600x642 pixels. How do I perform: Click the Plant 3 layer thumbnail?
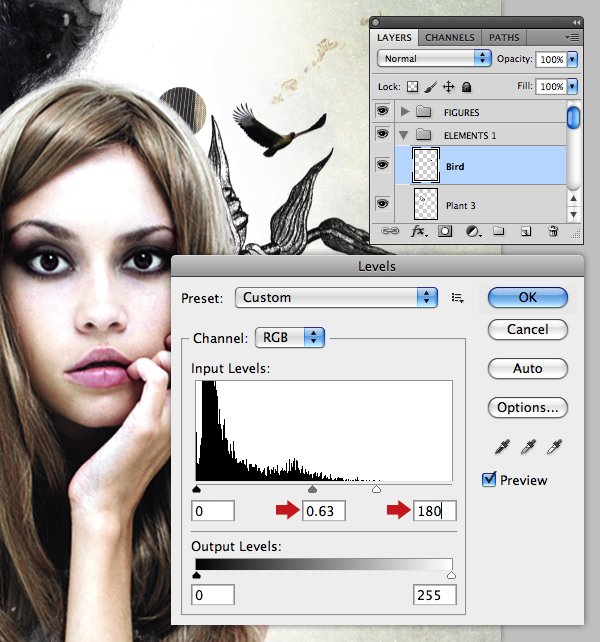[x=426, y=204]
